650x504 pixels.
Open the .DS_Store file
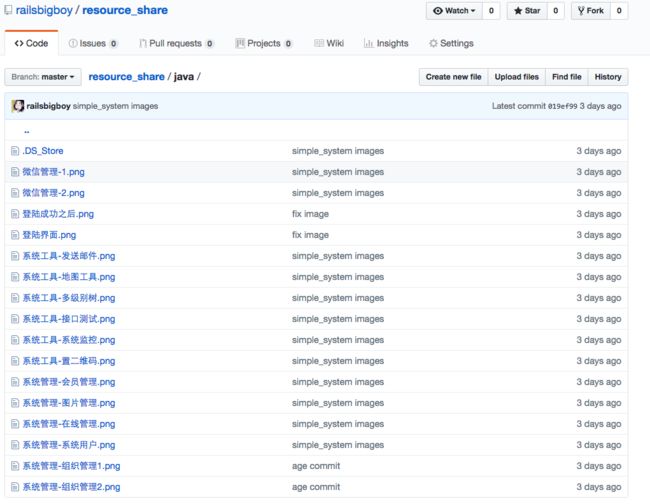[x=43, y=151]
